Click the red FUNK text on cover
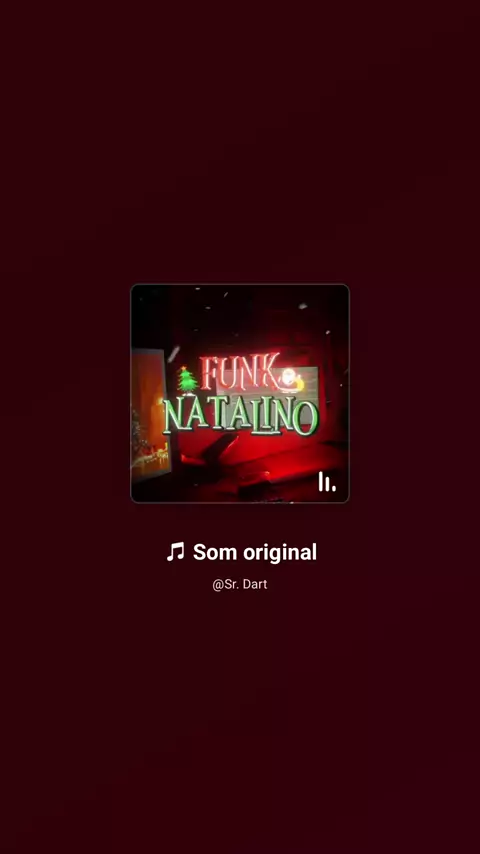The height and width of the screenshot is (854, 480). click(240, 372)
